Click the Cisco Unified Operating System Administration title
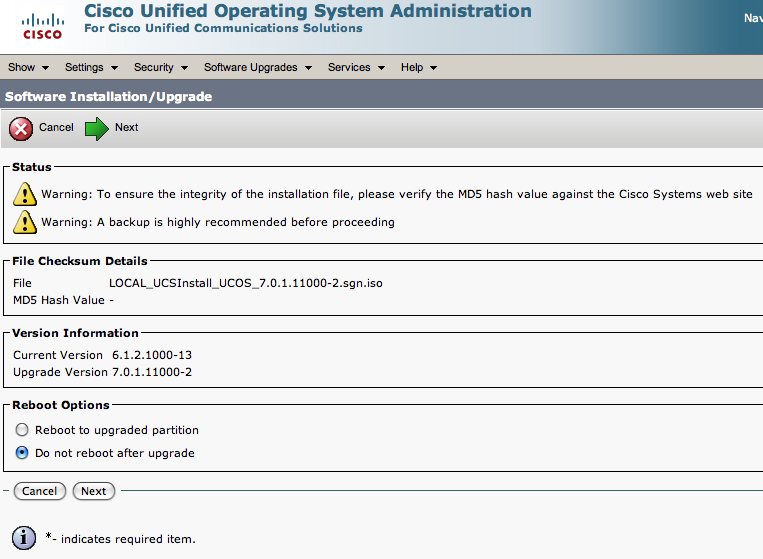The height and width of the screenshot is (559, 763). tap(308, 11)
